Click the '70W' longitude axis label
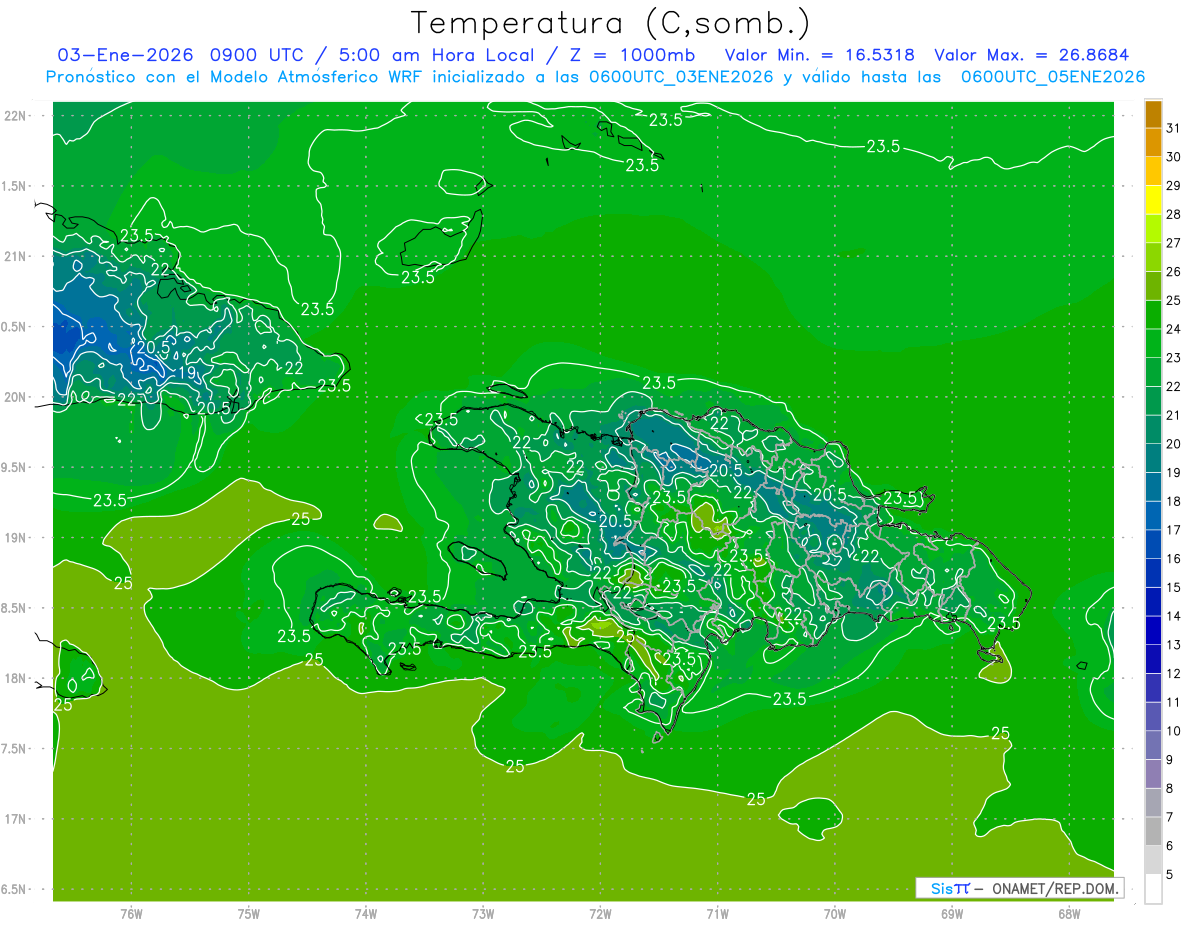Screen dimensions: 1200x927 click(x=835, y=914)
